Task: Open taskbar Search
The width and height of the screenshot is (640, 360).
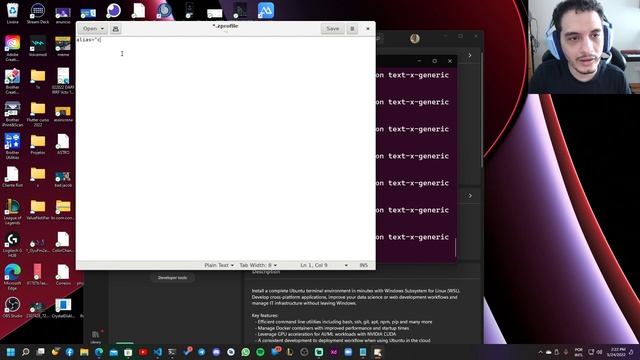Action: [x=26, y=352]
